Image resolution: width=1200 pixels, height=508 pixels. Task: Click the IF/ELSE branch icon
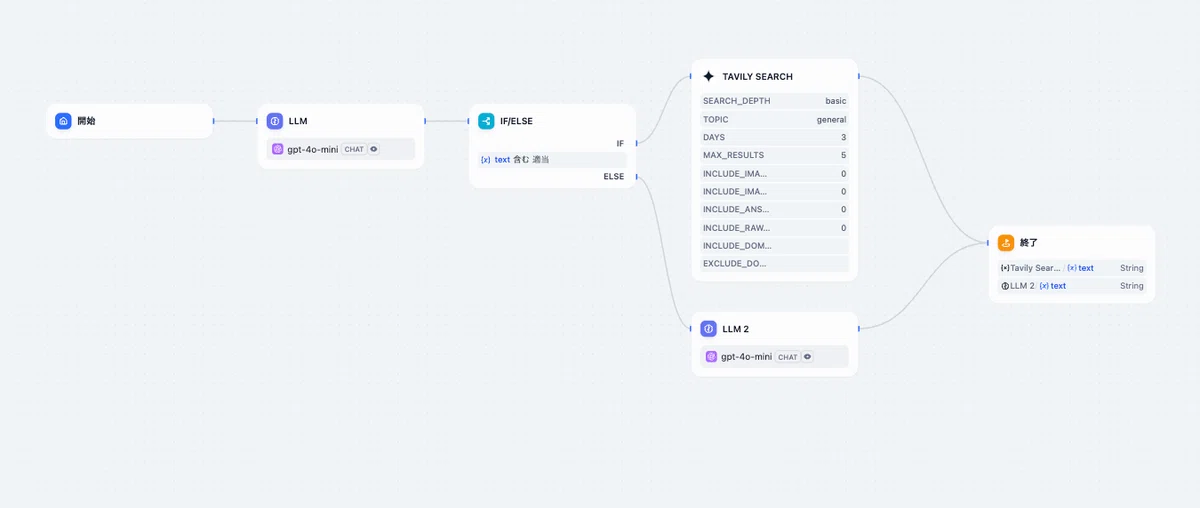486,121
